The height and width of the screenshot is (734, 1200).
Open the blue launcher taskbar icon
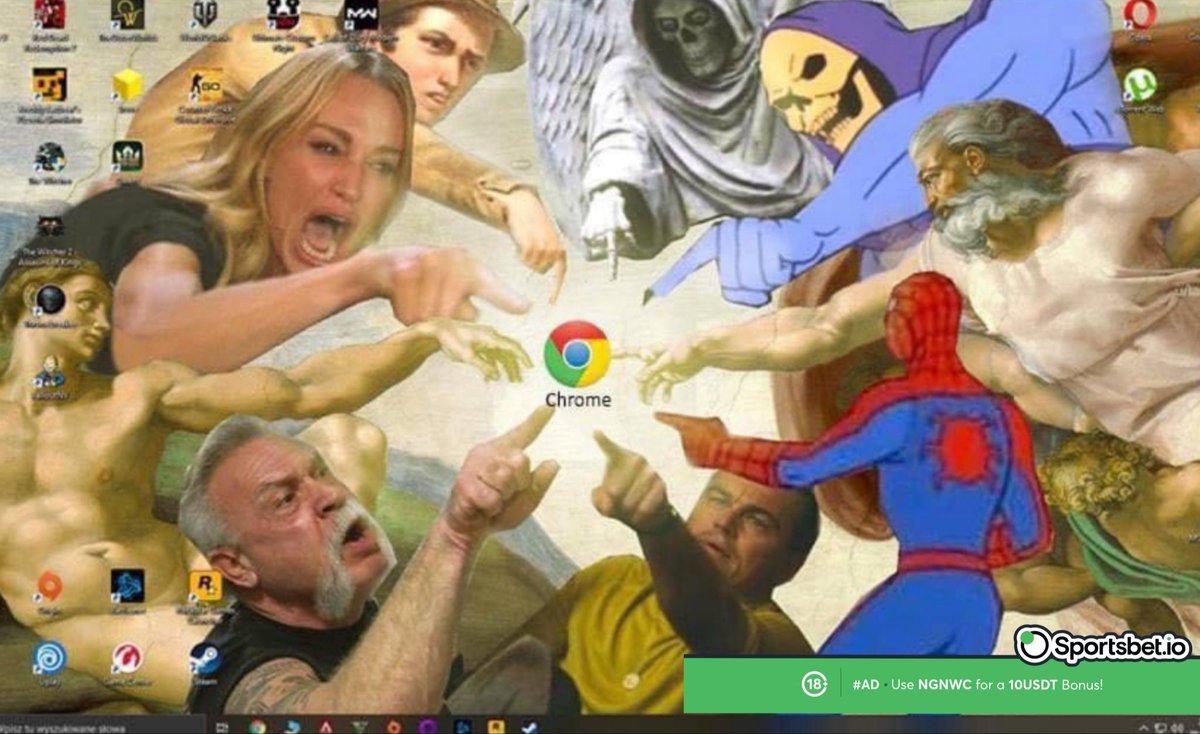[463, 727]
